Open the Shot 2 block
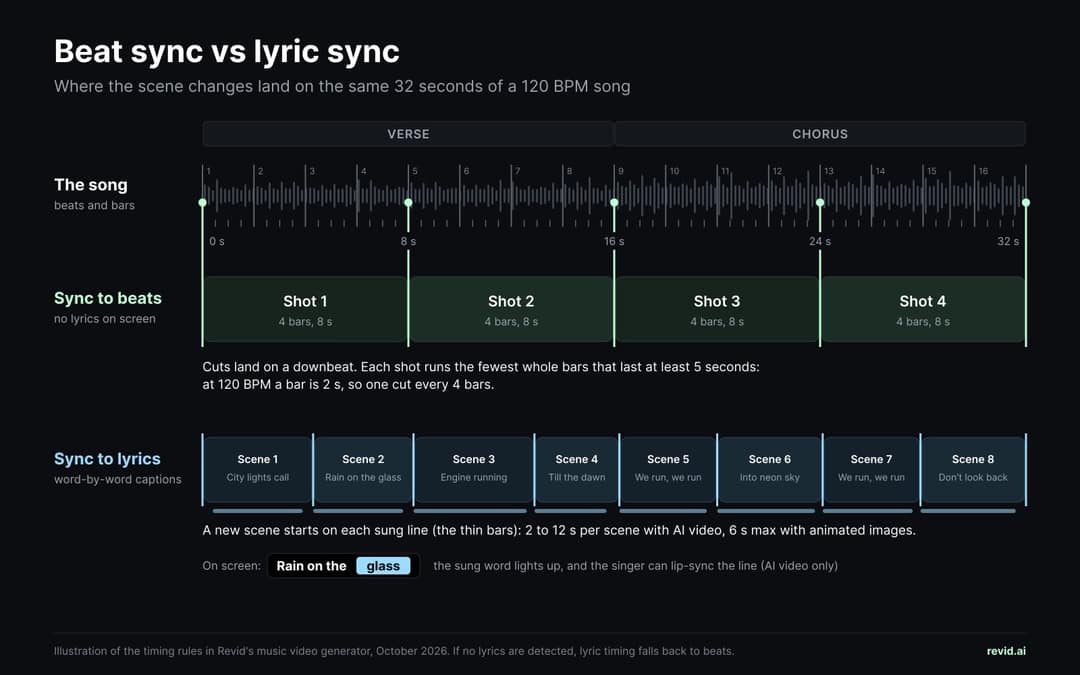This screenshot has height=675, width=1080. (511, 309)
